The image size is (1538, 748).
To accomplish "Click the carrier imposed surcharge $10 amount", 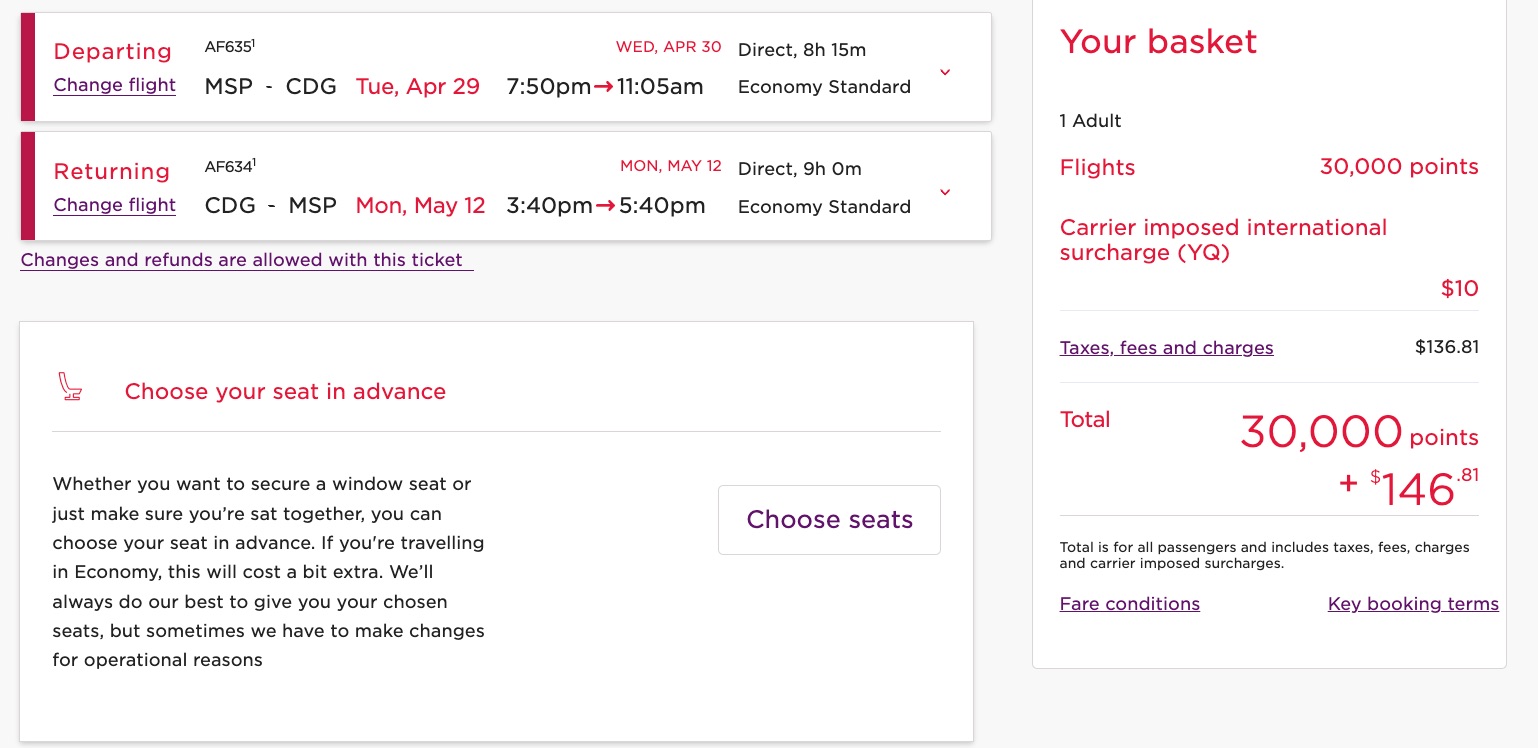I will coord(1460,288).
